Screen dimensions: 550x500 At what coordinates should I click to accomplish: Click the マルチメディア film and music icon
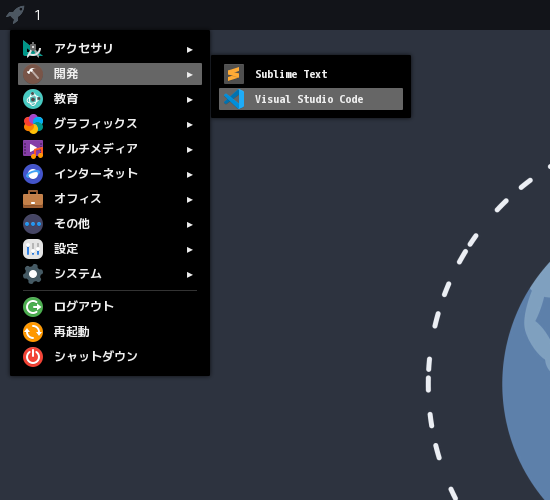33,149
